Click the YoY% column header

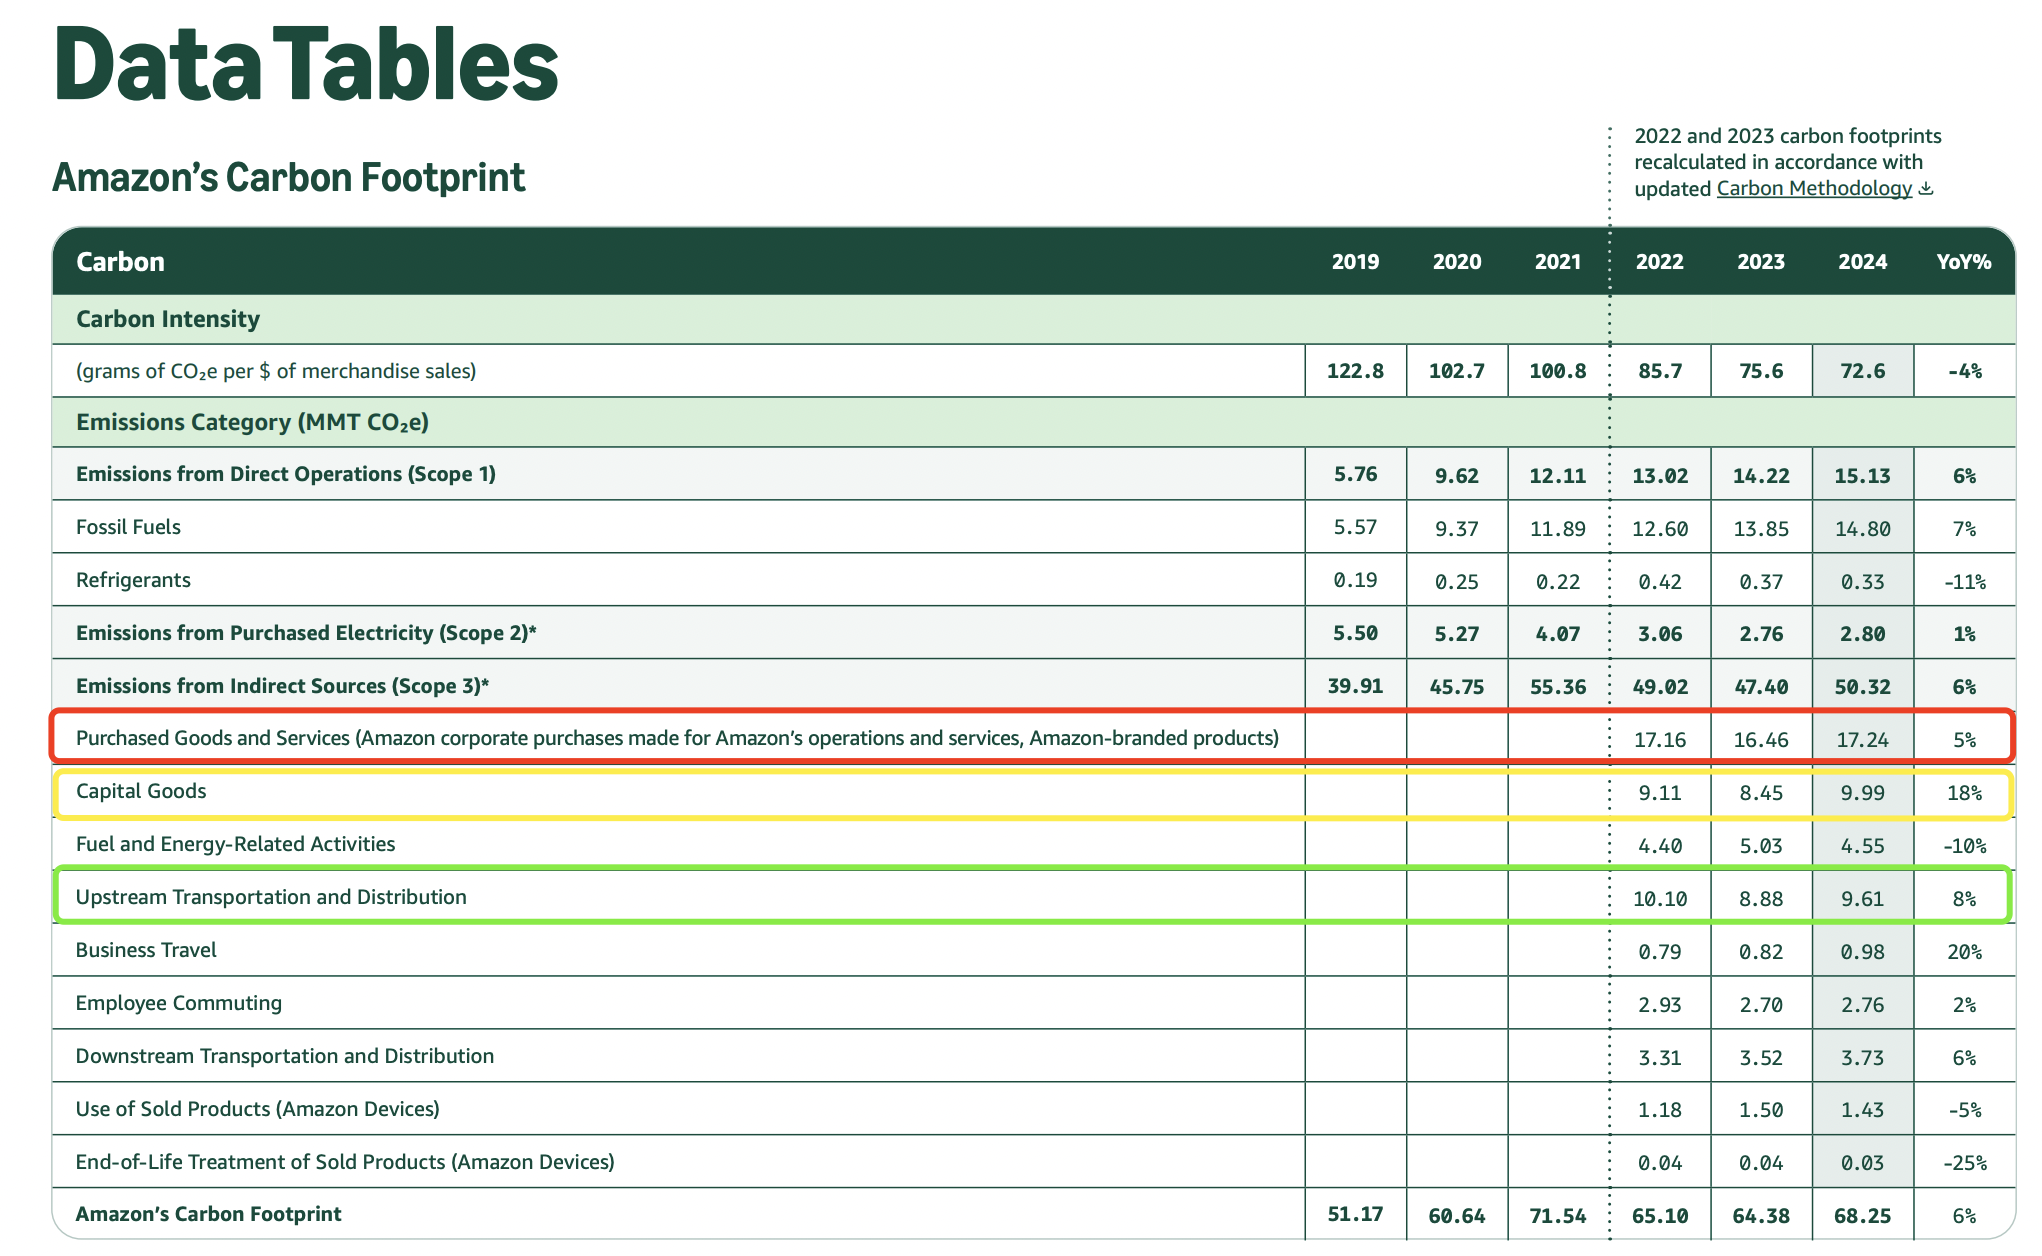pyautogui.click(x=1964, y=262)
